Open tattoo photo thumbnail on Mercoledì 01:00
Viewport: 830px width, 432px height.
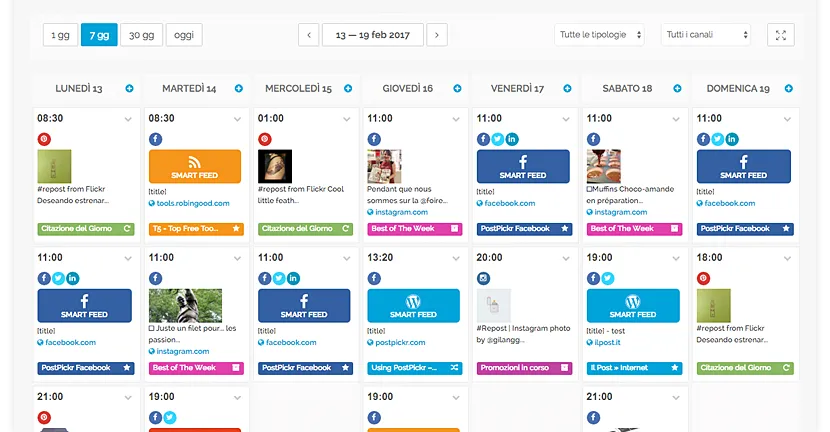tap(275, 166)
